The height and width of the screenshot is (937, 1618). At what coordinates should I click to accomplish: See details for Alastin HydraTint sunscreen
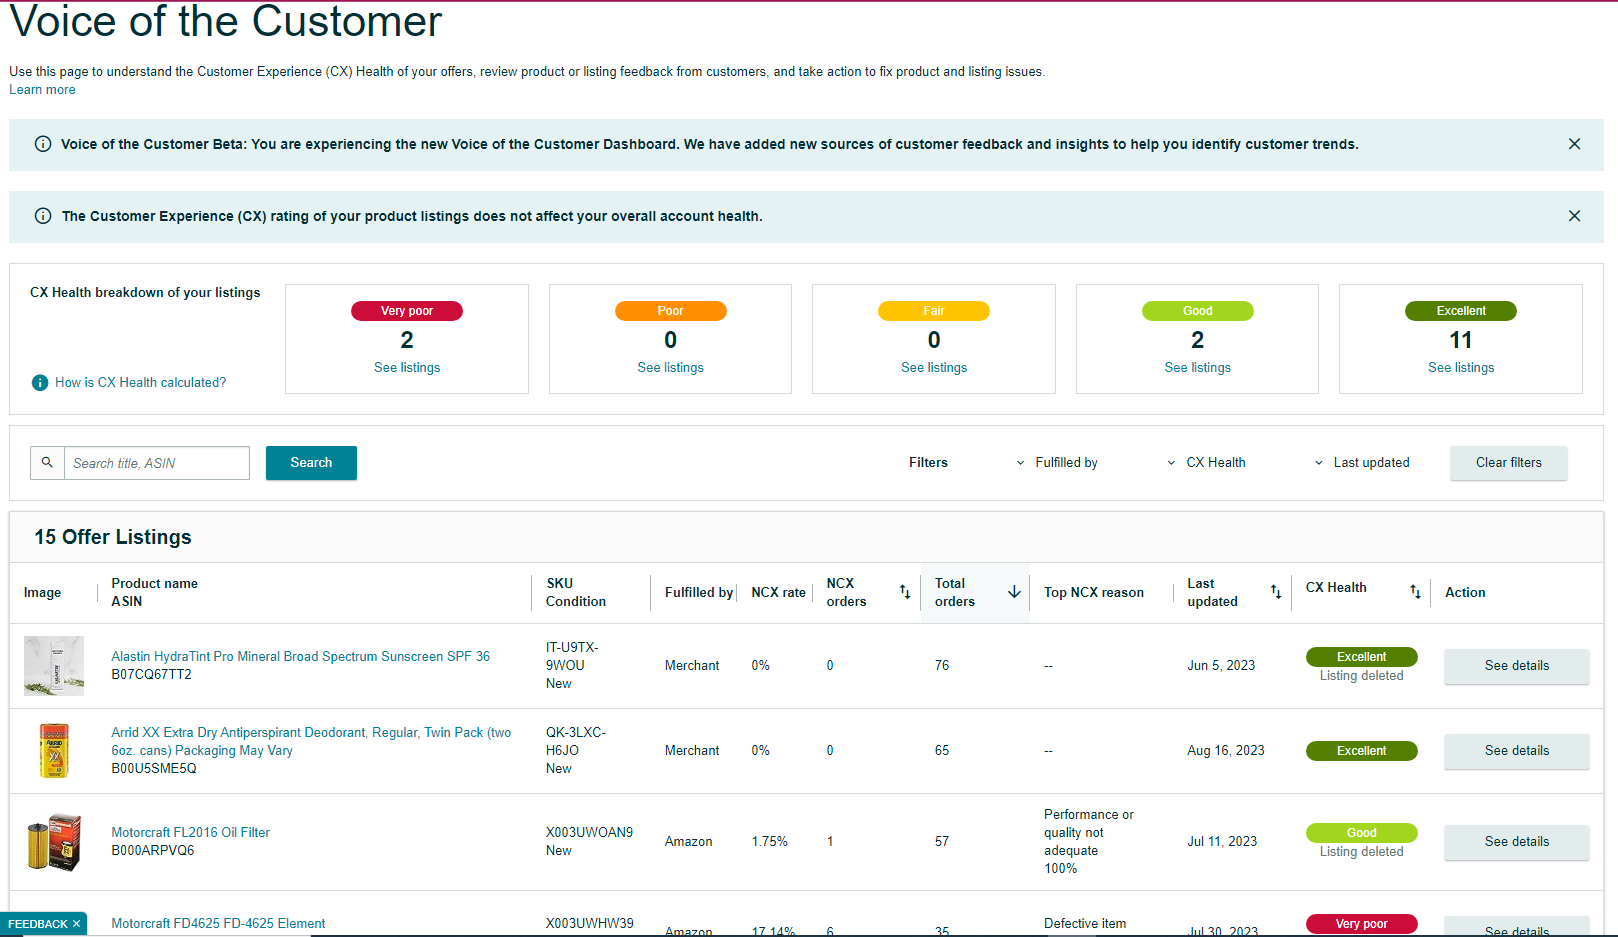coord(1517,666)
